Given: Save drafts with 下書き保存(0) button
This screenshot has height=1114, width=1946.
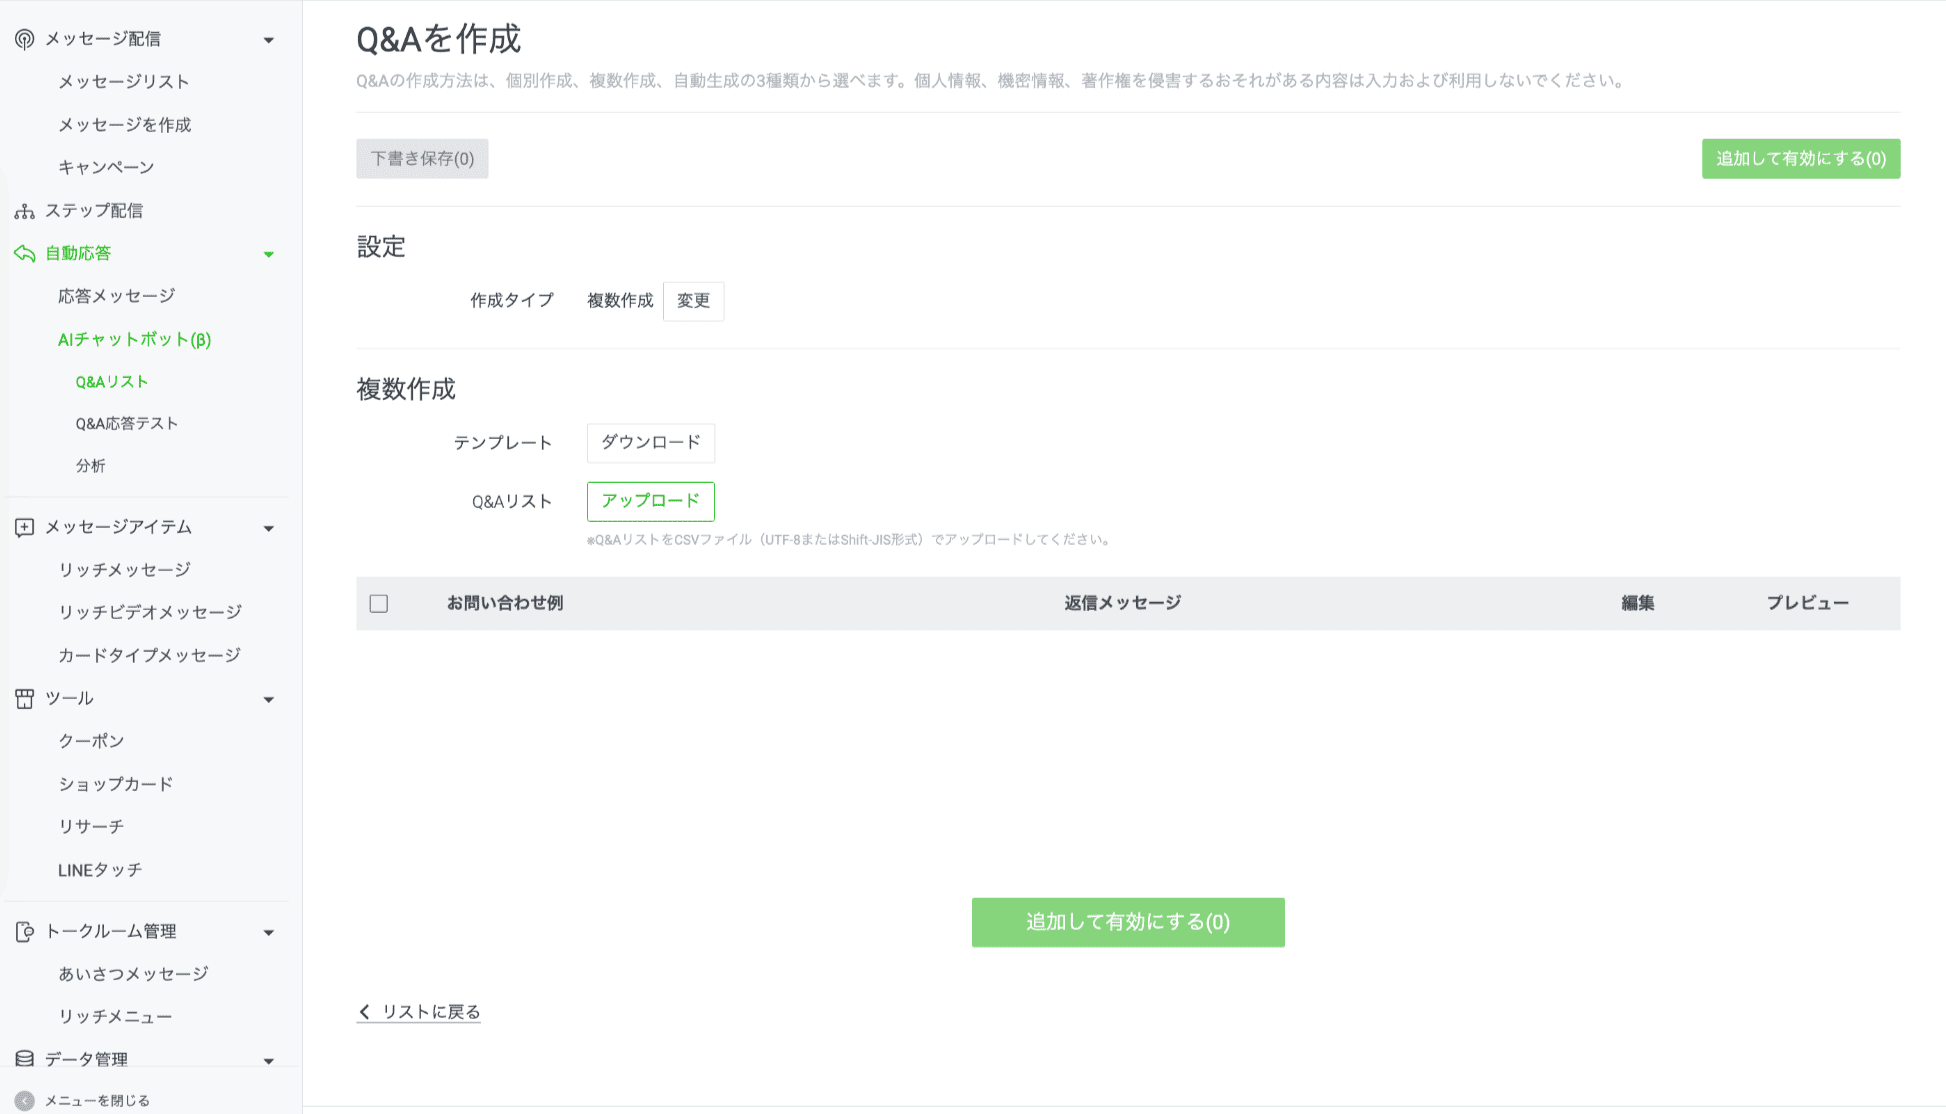Looking at the screenshot, I should [422, 158].
